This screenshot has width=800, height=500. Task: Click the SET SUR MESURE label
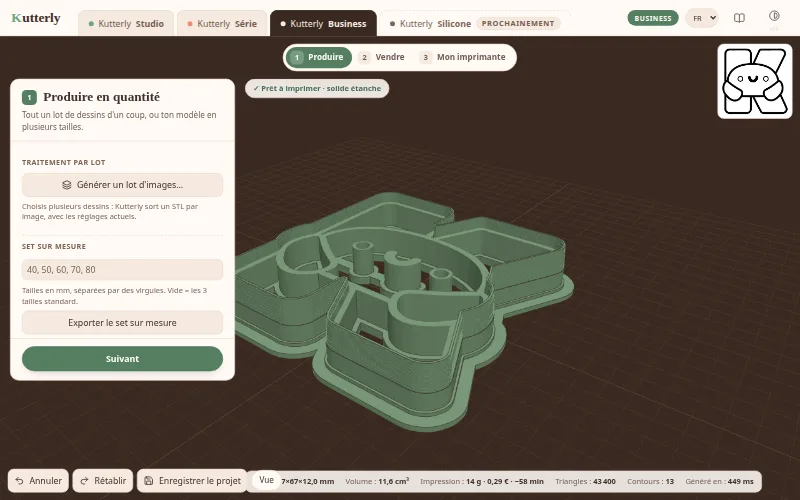tap(54, 246)
